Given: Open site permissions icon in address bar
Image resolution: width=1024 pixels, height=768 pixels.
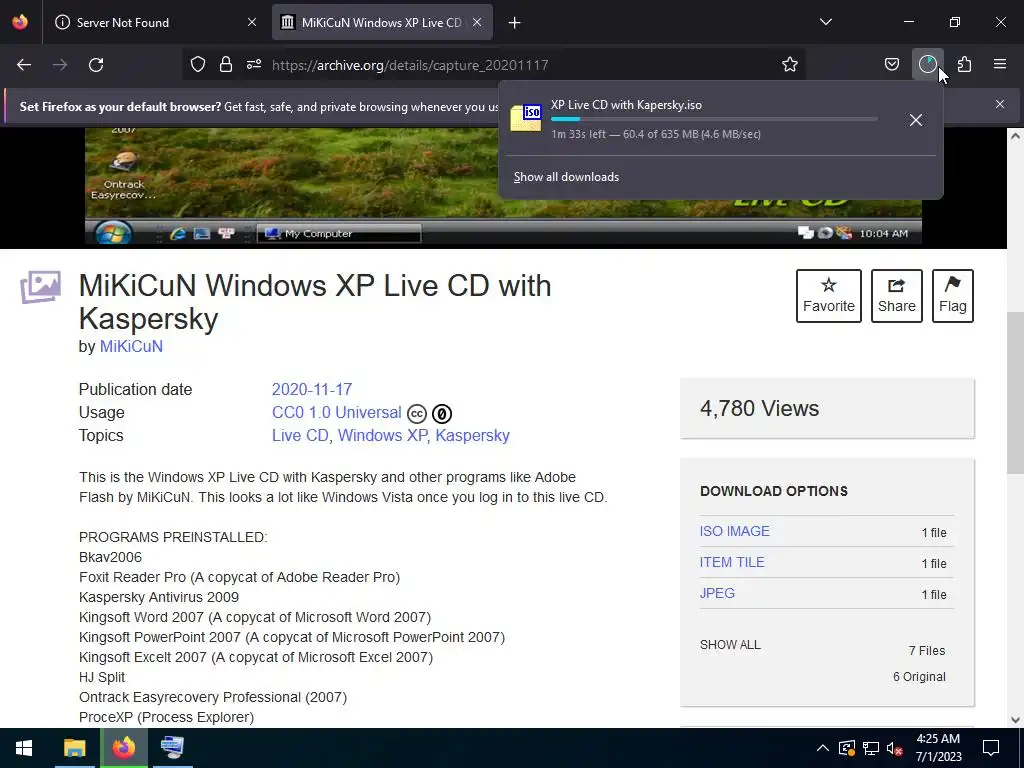Looking at the screenshot, I should [254, 65].
